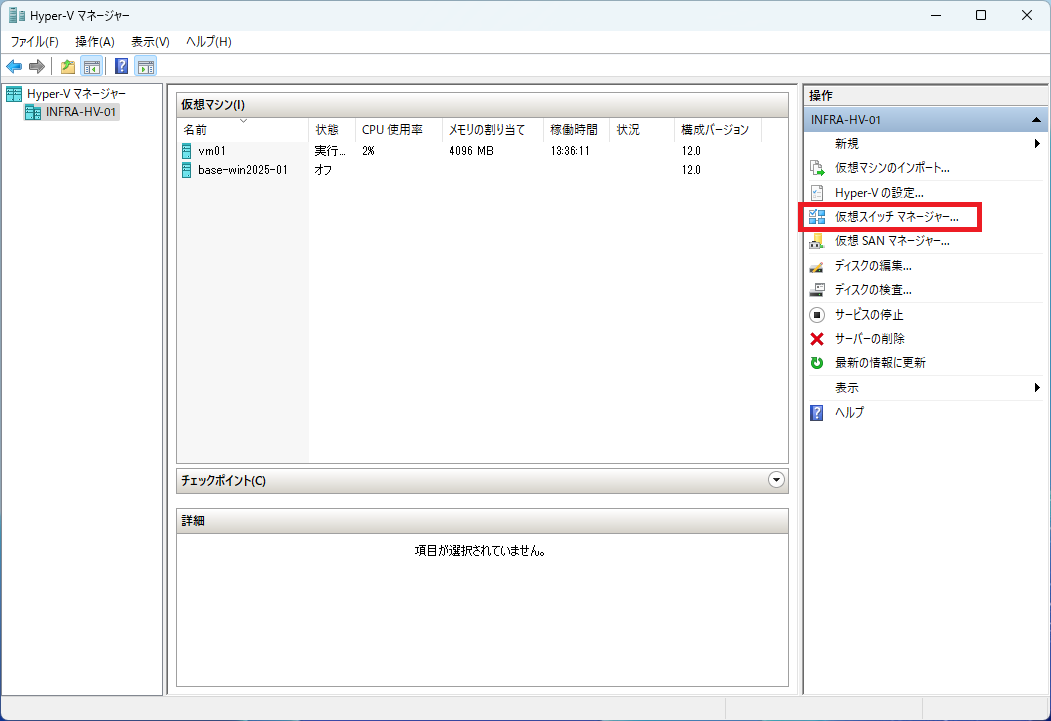Go back with the blue arrow toolbar icon
Screen dimensions: 1051x721
14,66
